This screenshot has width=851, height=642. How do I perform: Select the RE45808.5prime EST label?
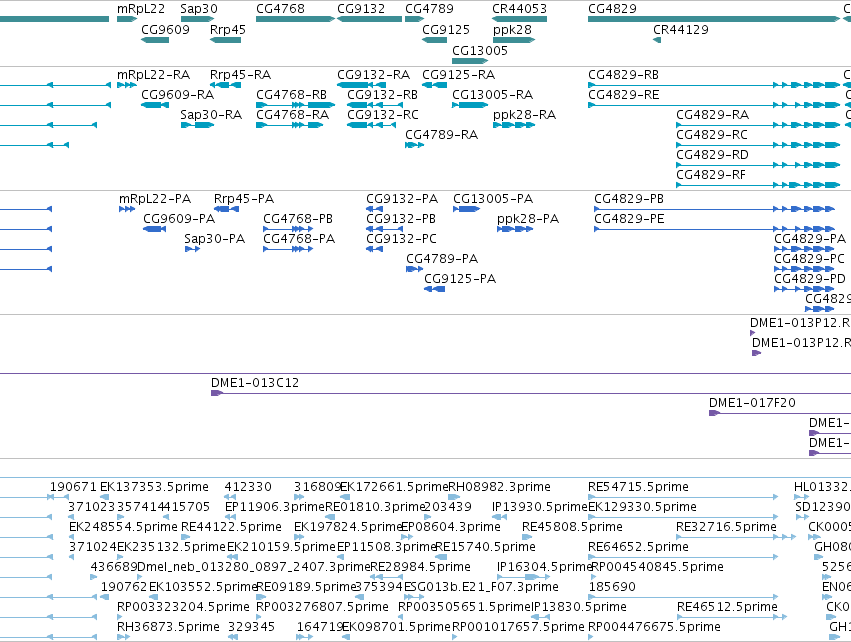coord(572,527)
